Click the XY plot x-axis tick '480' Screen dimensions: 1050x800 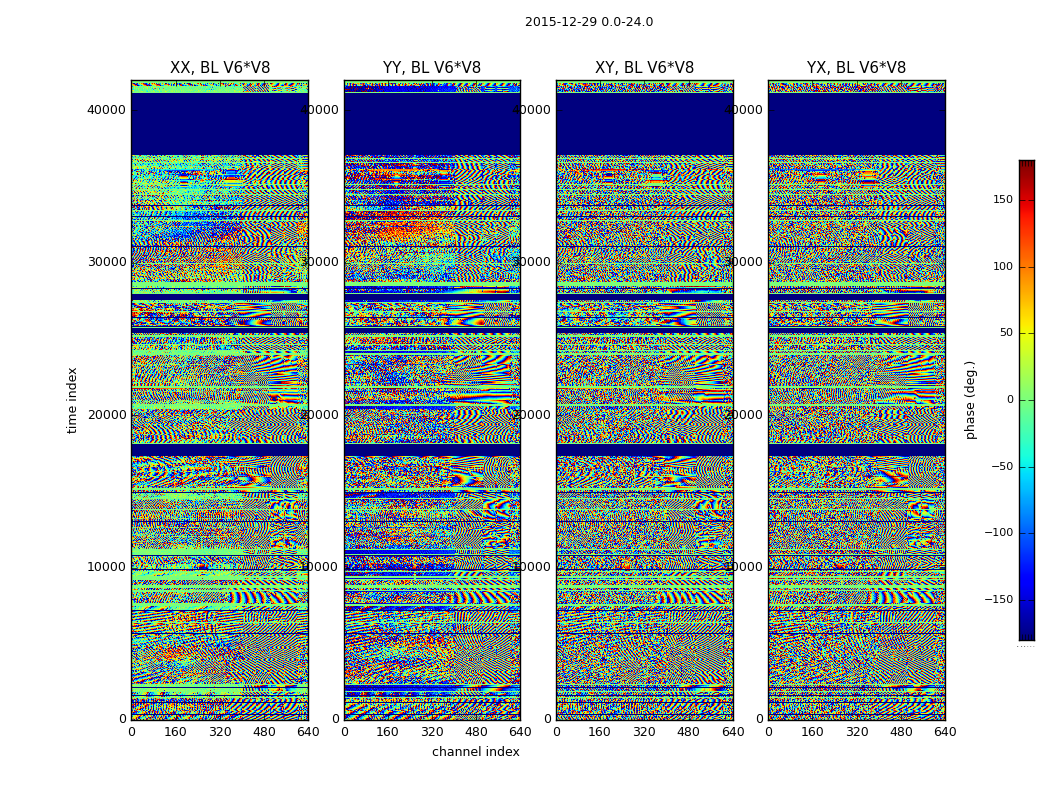pyautogui.click(x=688, y=732)
